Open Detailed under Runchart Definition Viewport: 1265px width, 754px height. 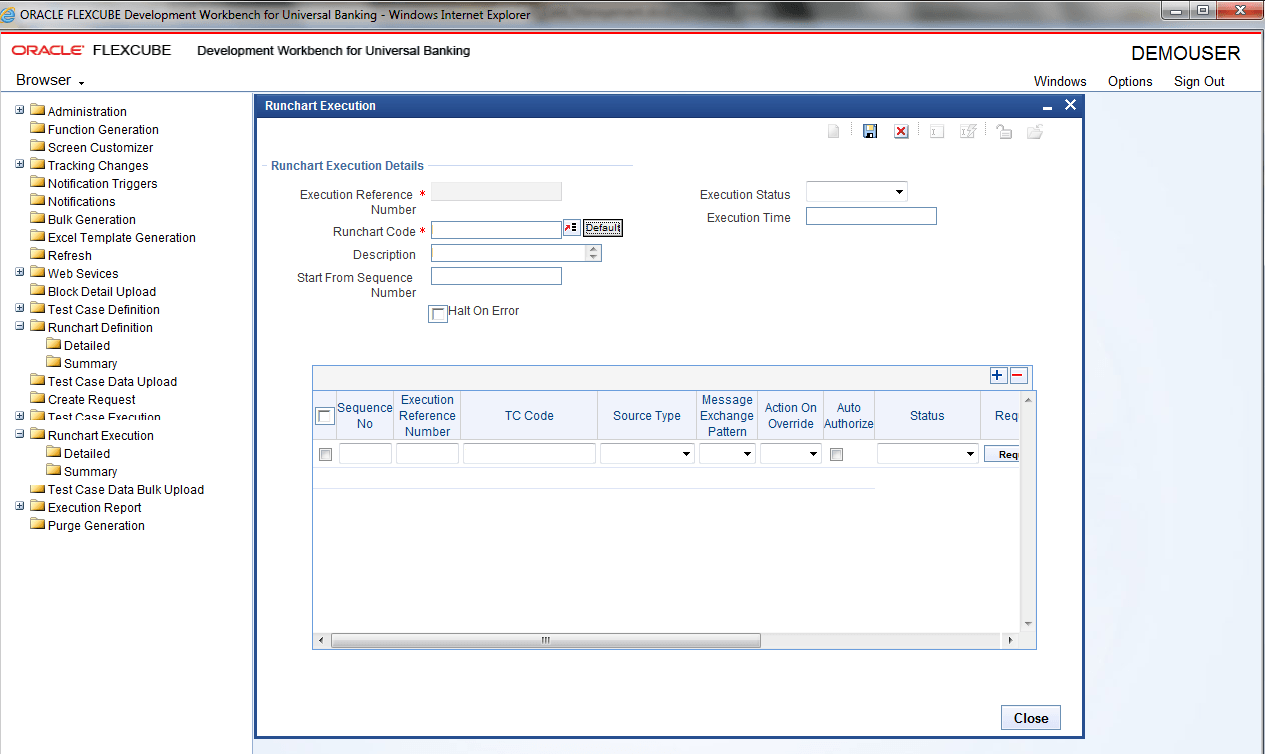pyautogui.click(x=87, y=345)
